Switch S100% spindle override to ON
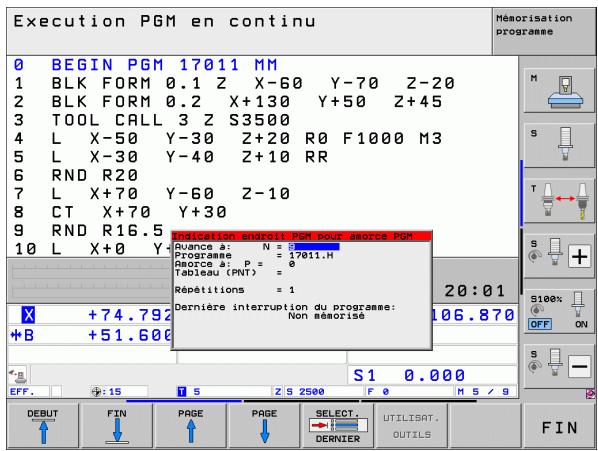Screen dimensions: 598x451 (581, 324)
